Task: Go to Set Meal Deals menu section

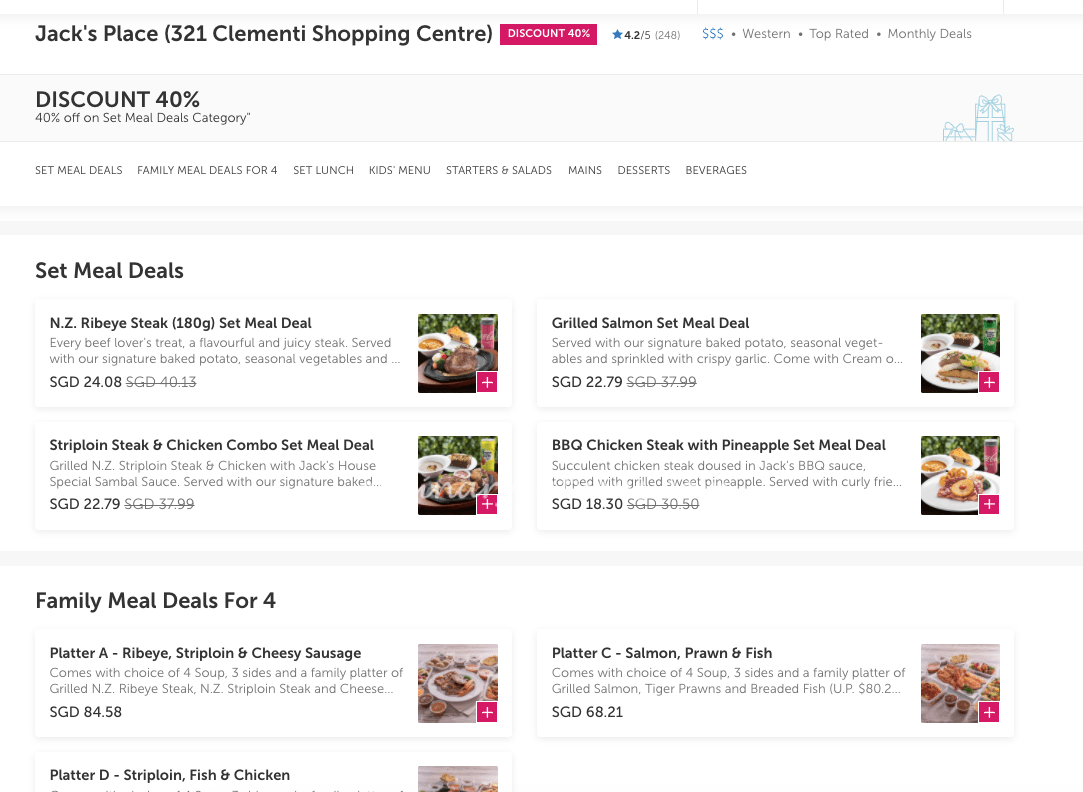Action: click(79, 171)
